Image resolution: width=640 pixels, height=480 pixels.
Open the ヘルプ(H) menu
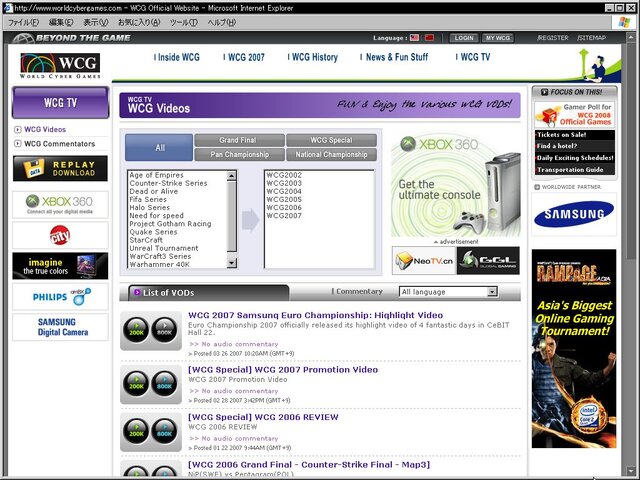(222, 22)
